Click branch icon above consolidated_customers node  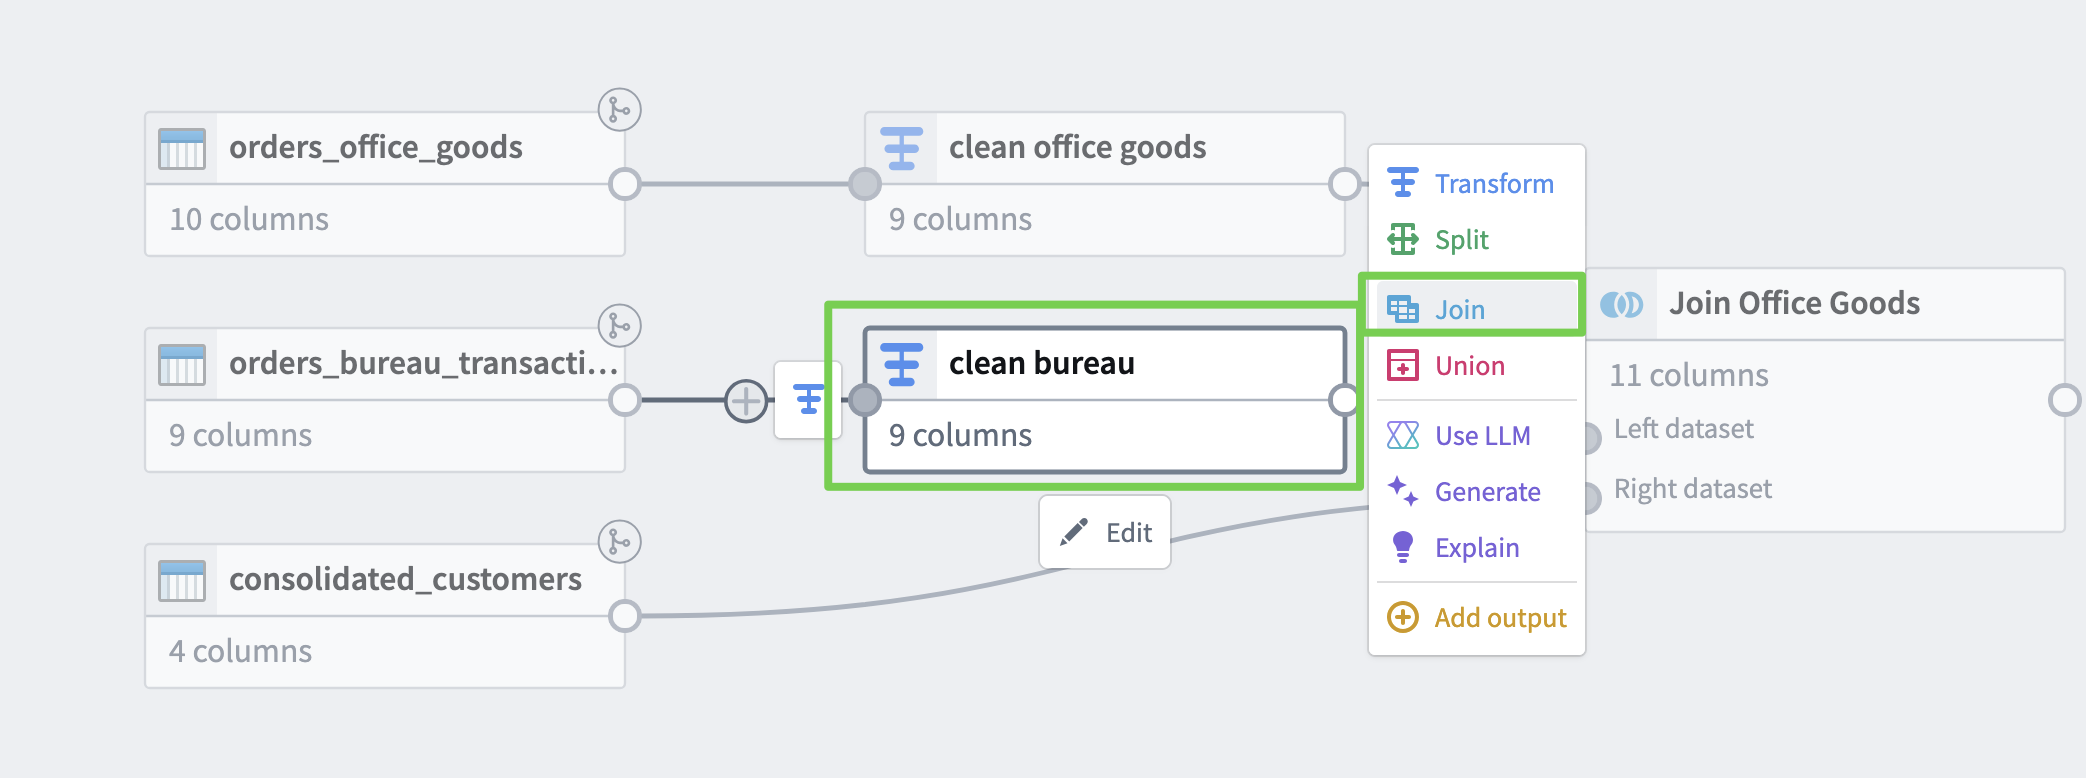click(x=619, y=542)
